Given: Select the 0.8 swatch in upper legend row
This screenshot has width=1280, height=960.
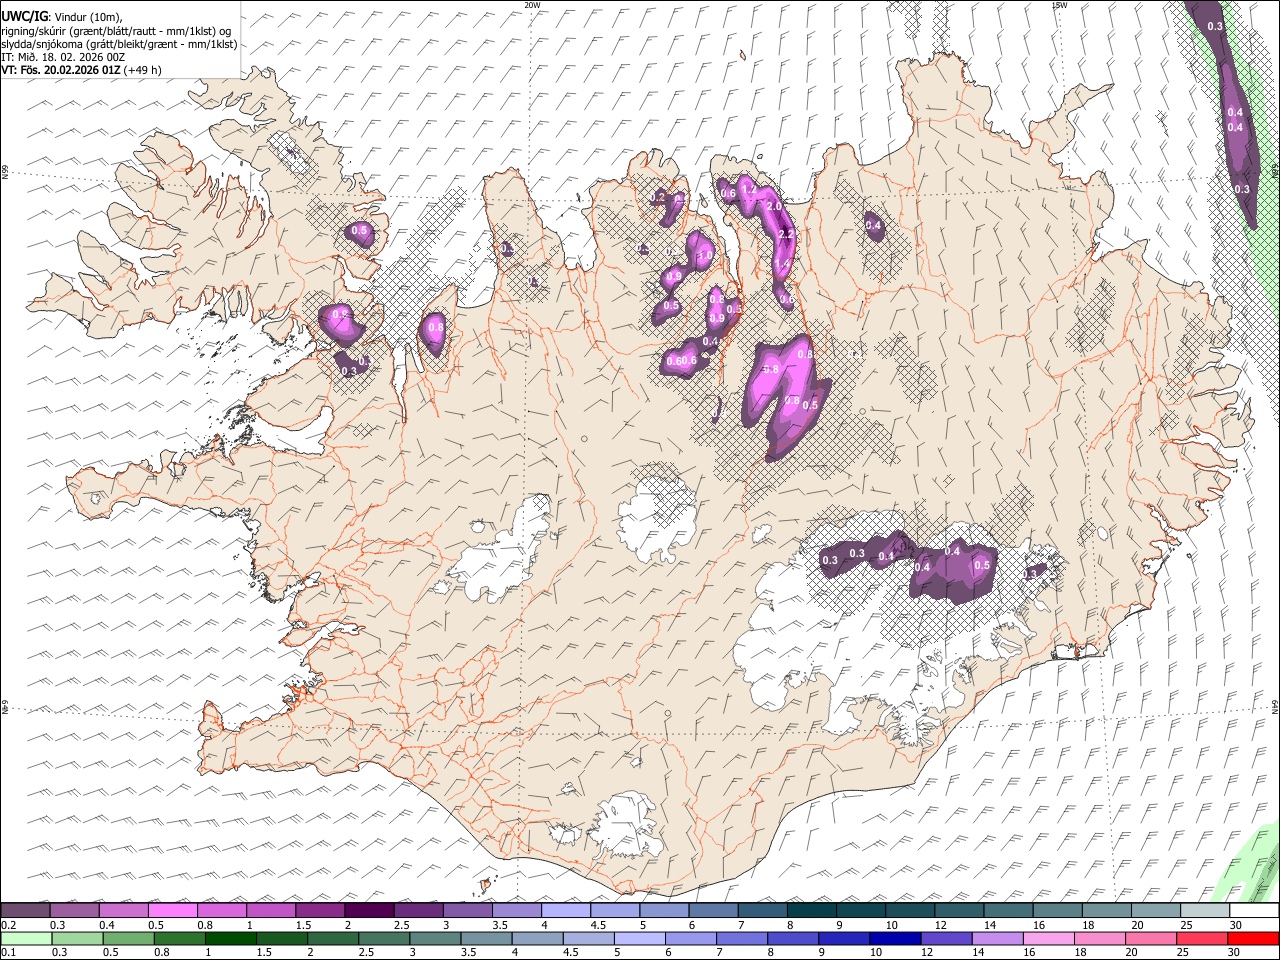Looking at the screenshot, I should [x=221, y=911].
